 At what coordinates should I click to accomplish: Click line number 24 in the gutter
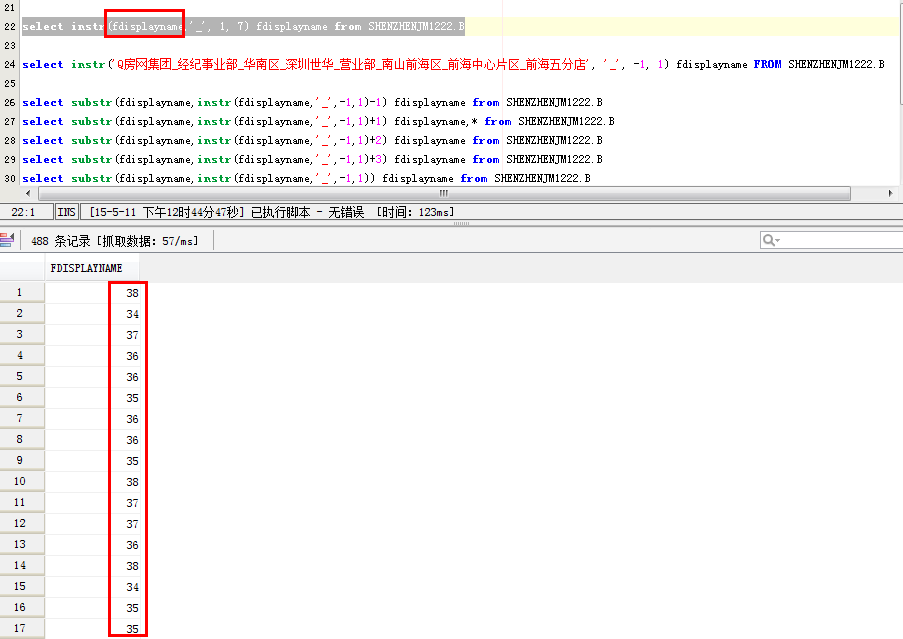pyautogui.click(x=10, y=64)
